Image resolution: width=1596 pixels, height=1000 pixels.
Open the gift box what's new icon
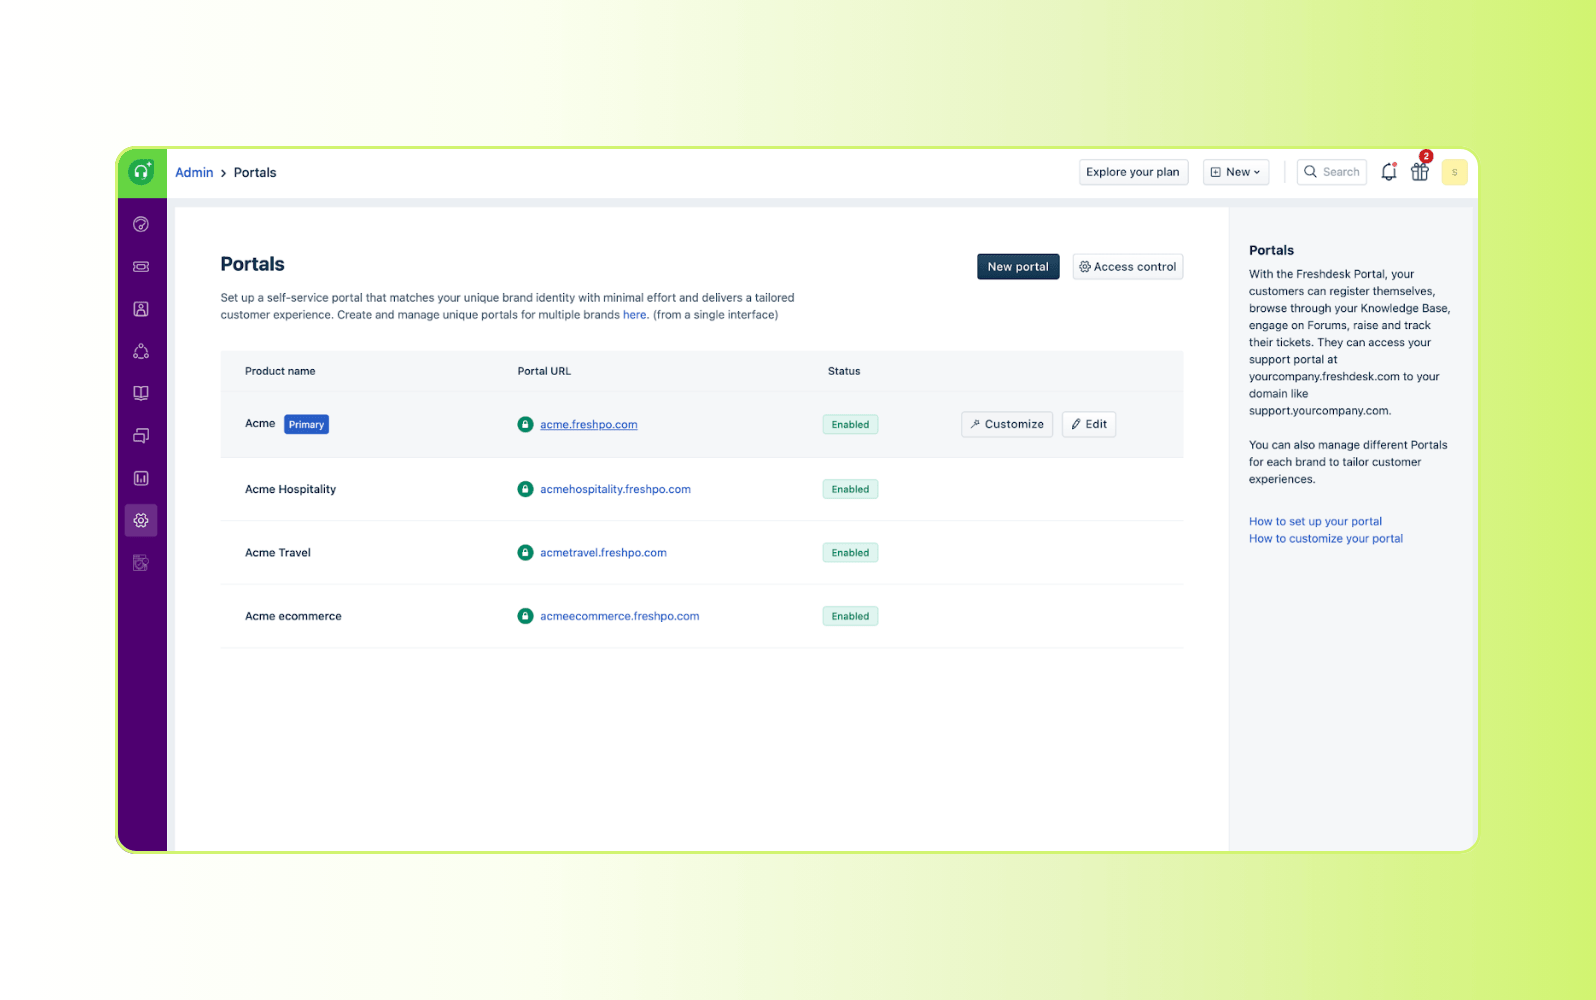(1420, 171)
